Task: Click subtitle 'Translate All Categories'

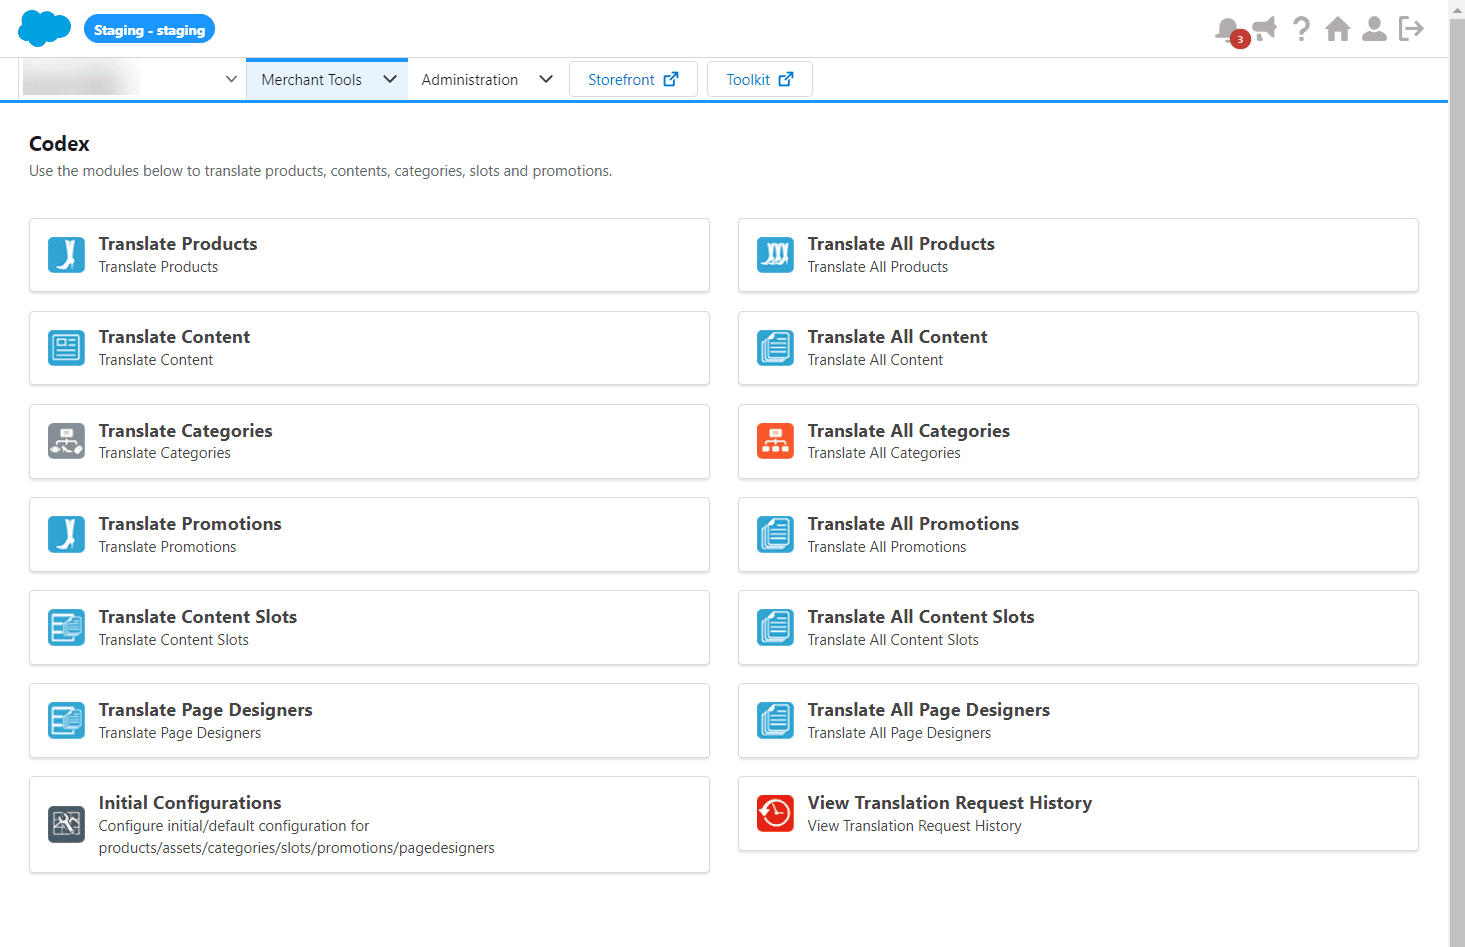Action: click(x=884, y=453)
